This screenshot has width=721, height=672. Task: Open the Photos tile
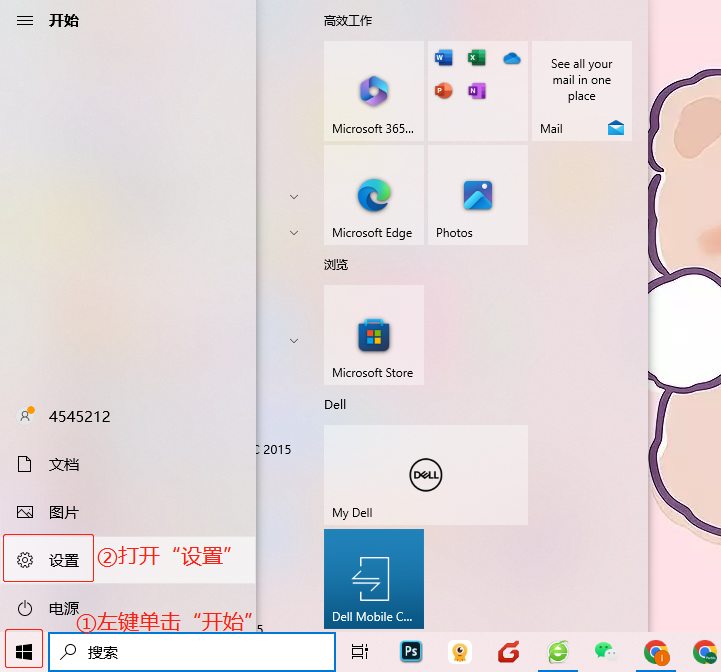478,195
